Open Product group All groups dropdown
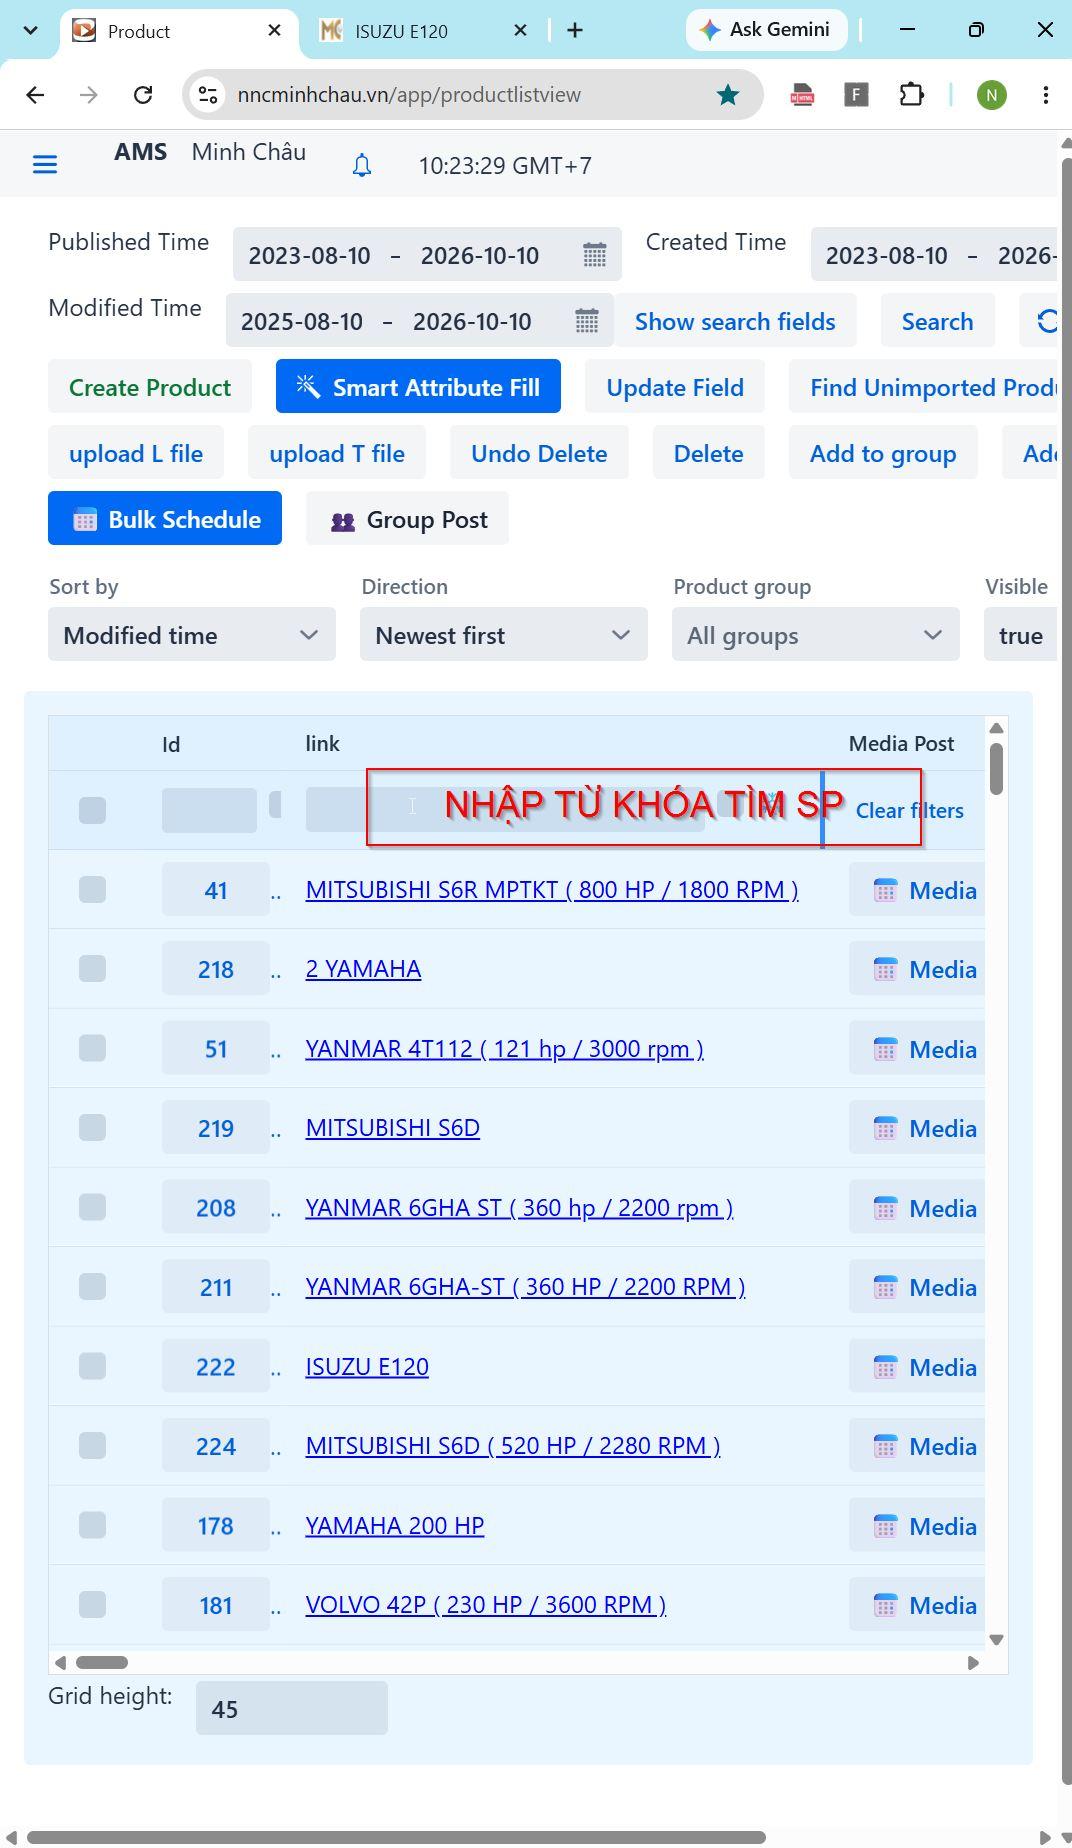 816,635
